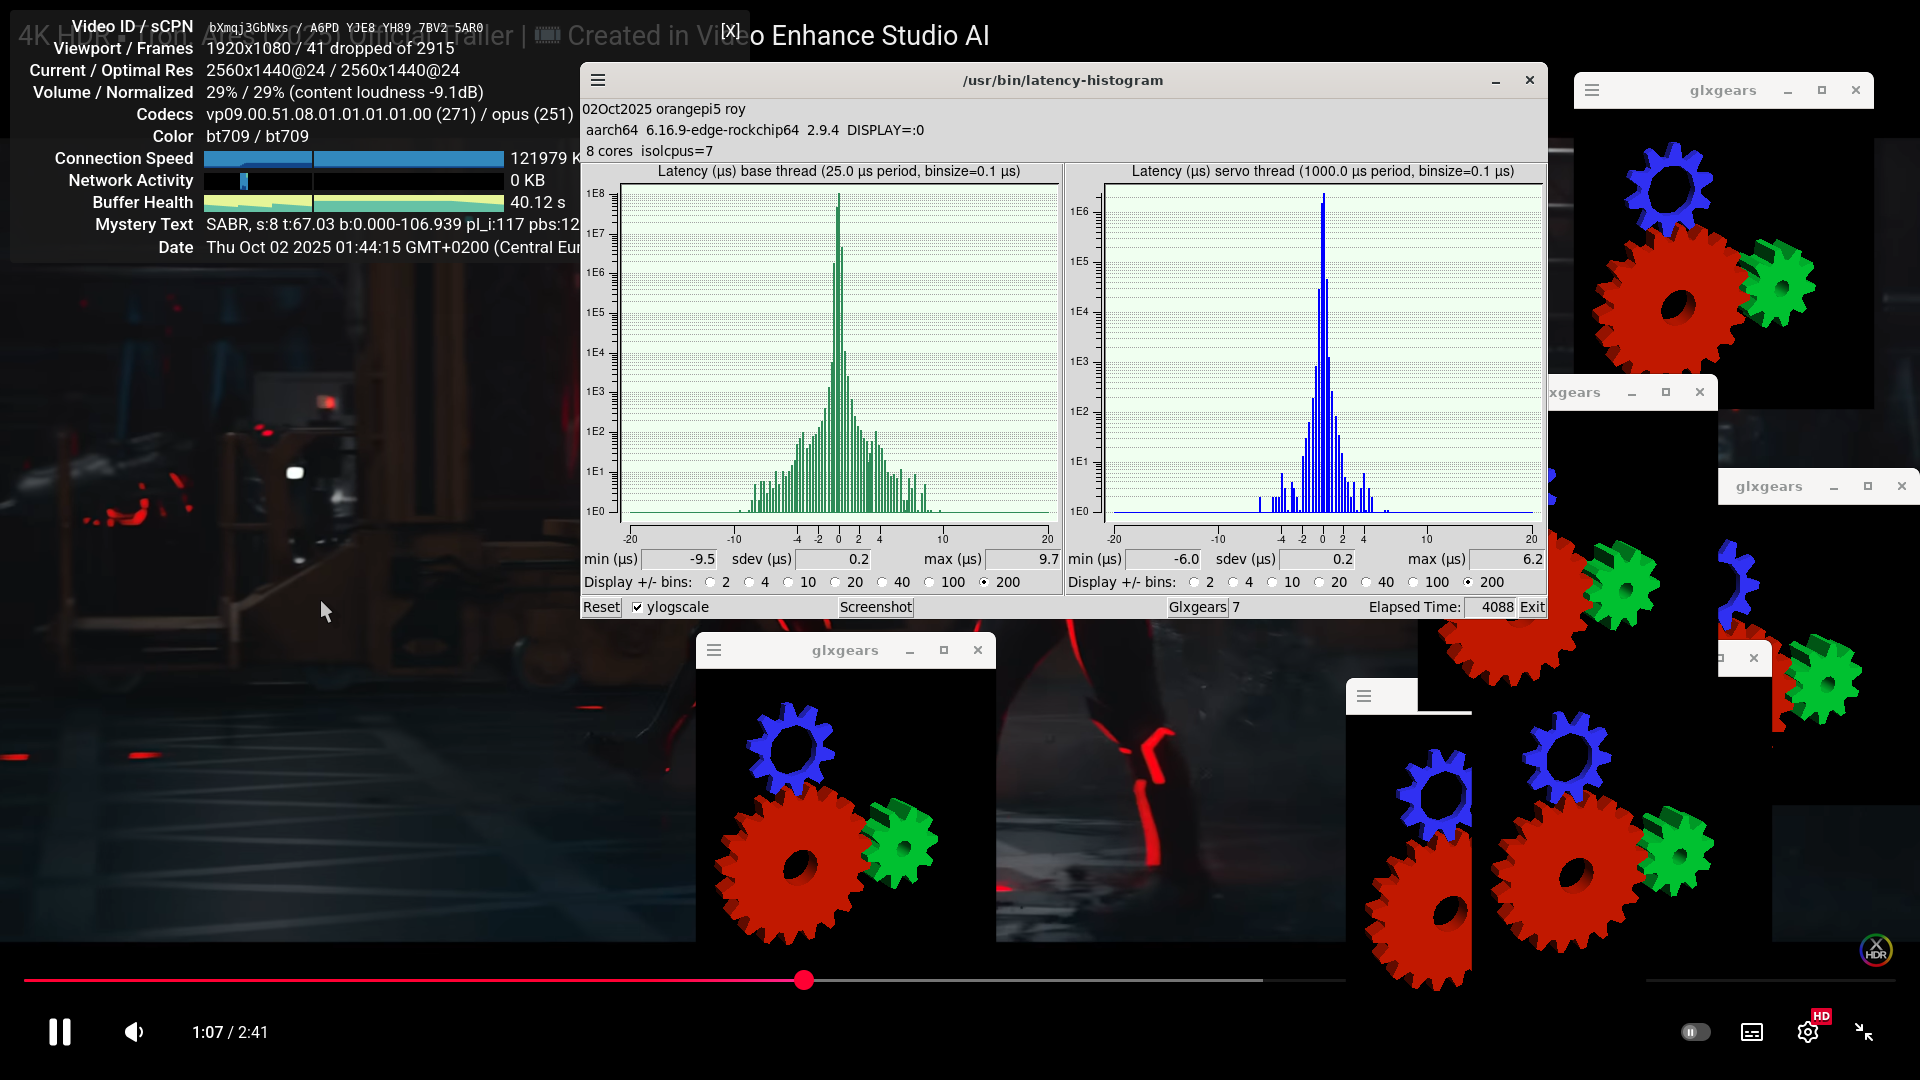The image size is (1920, 1080).
Task: Click the Glxgears button
Action: (1197, 607)
